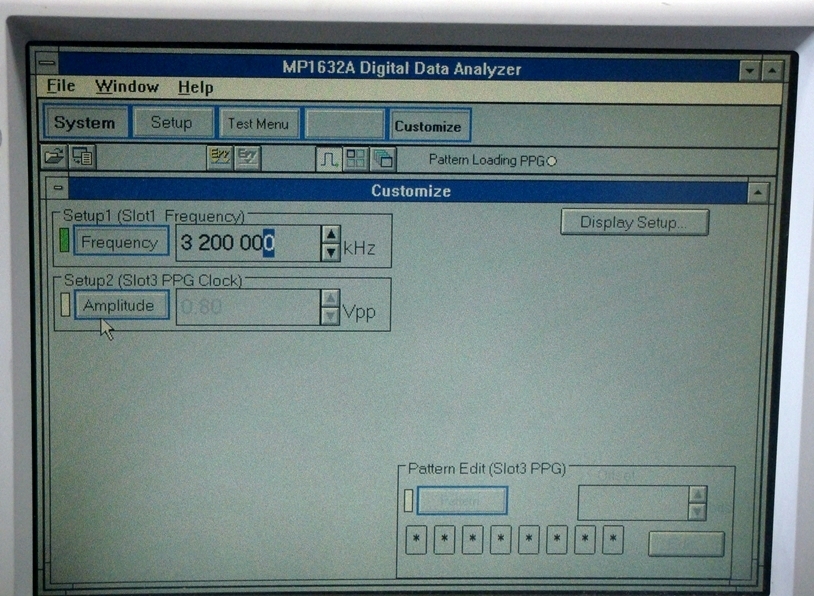Click the first pattern bit asterisk box
The width and height of the screenshot is (814, 596).
point(416,539)
